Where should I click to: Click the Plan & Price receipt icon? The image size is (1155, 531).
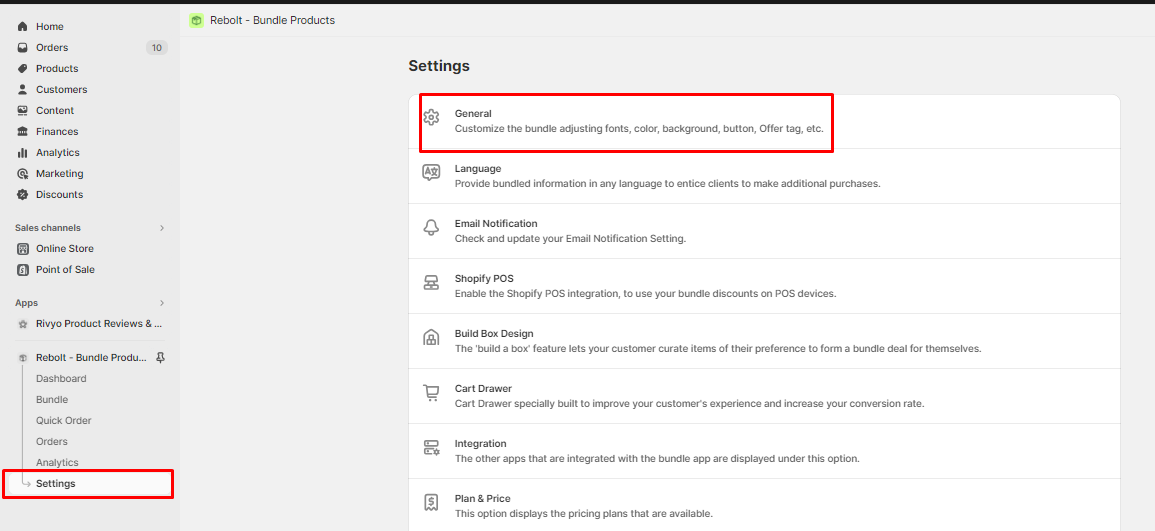432,502
